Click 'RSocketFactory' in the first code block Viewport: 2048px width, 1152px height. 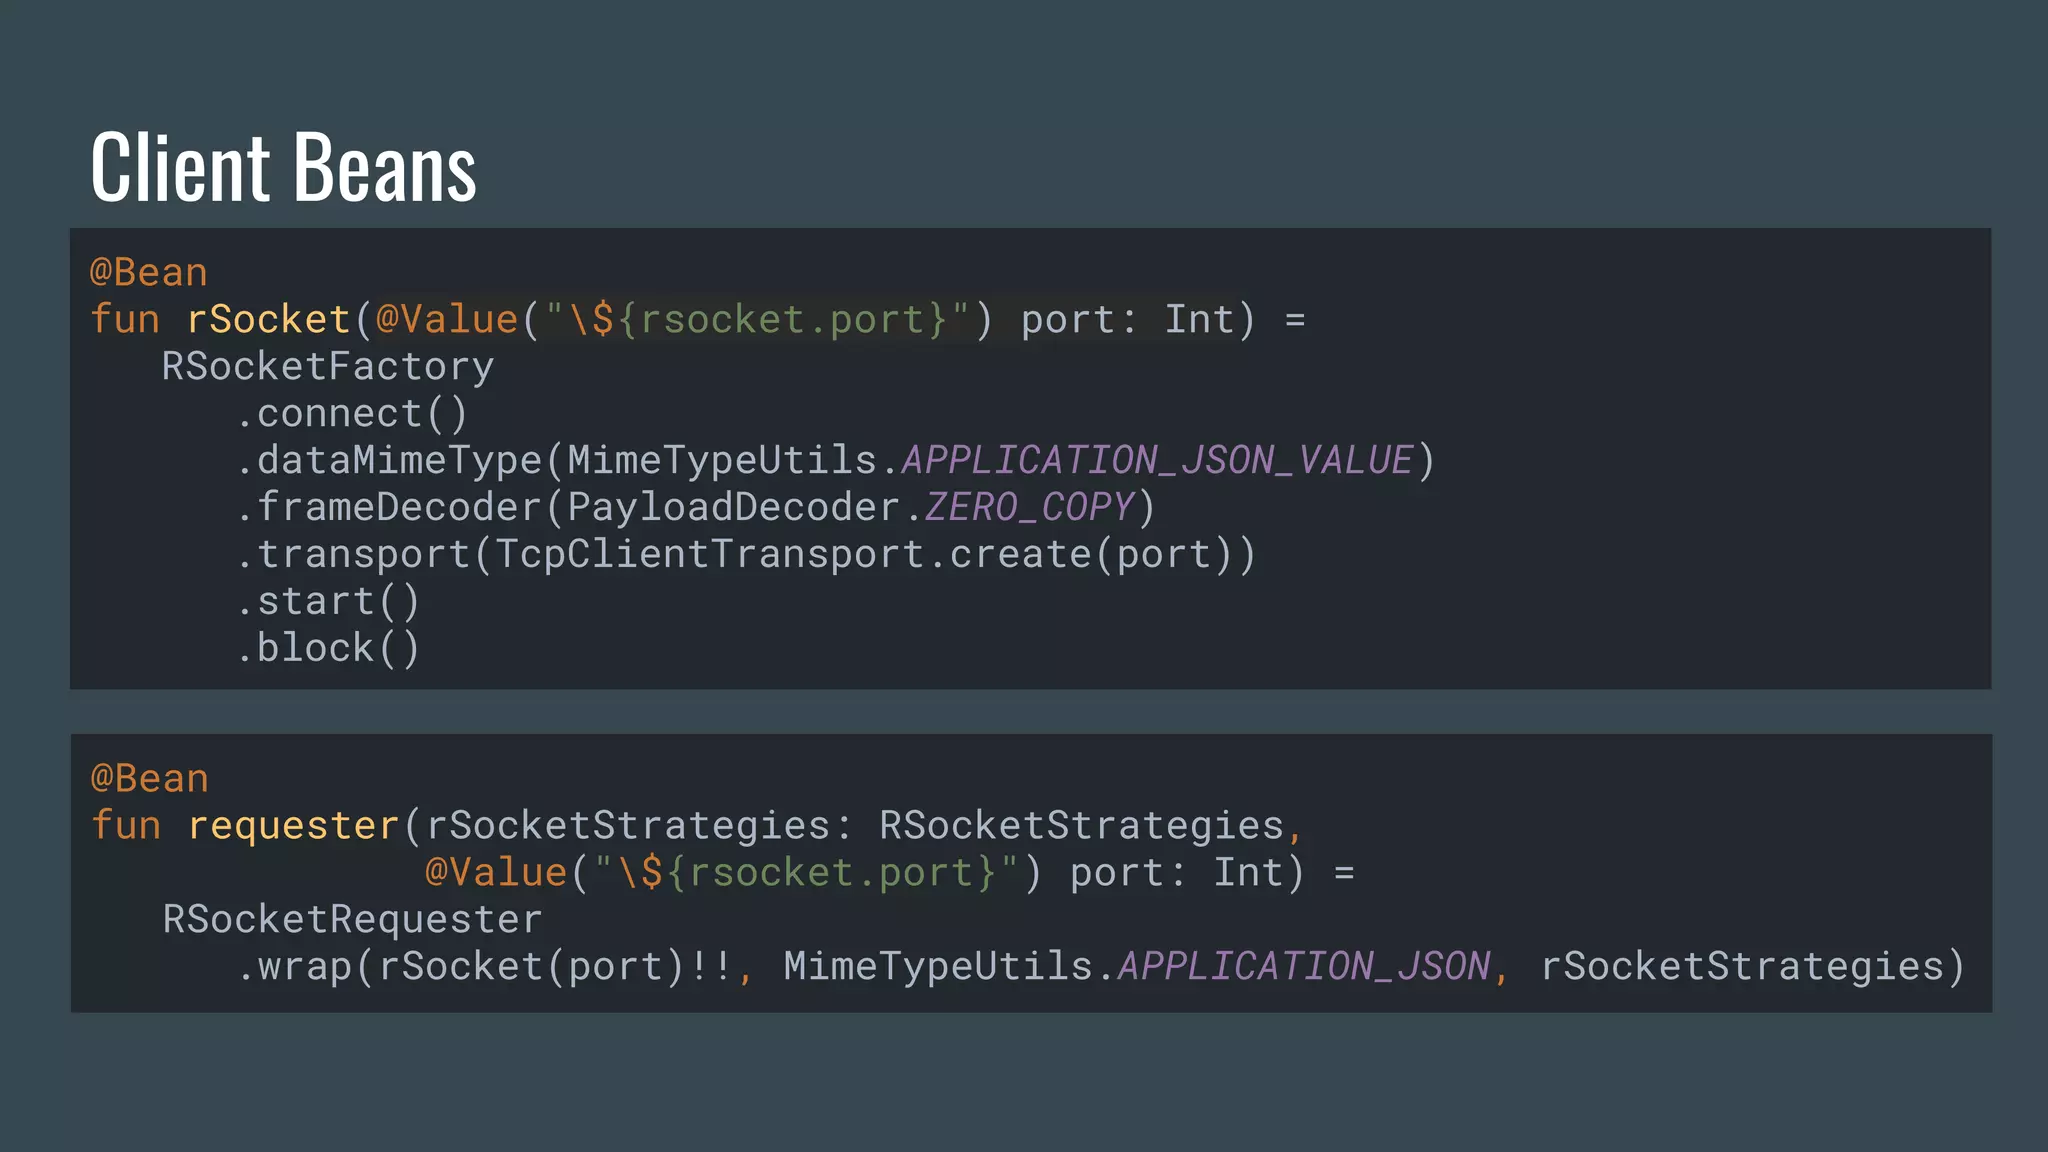(x=328, y=366)
